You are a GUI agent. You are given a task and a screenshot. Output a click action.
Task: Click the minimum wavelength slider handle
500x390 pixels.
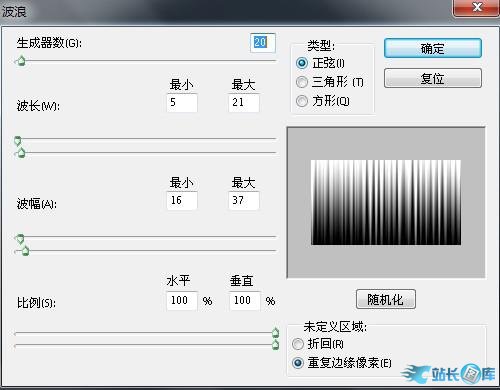point(18,141)
